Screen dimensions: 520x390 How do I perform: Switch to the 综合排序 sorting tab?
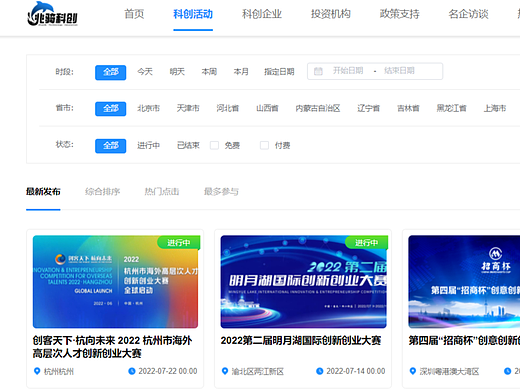(x=102, y=192)
